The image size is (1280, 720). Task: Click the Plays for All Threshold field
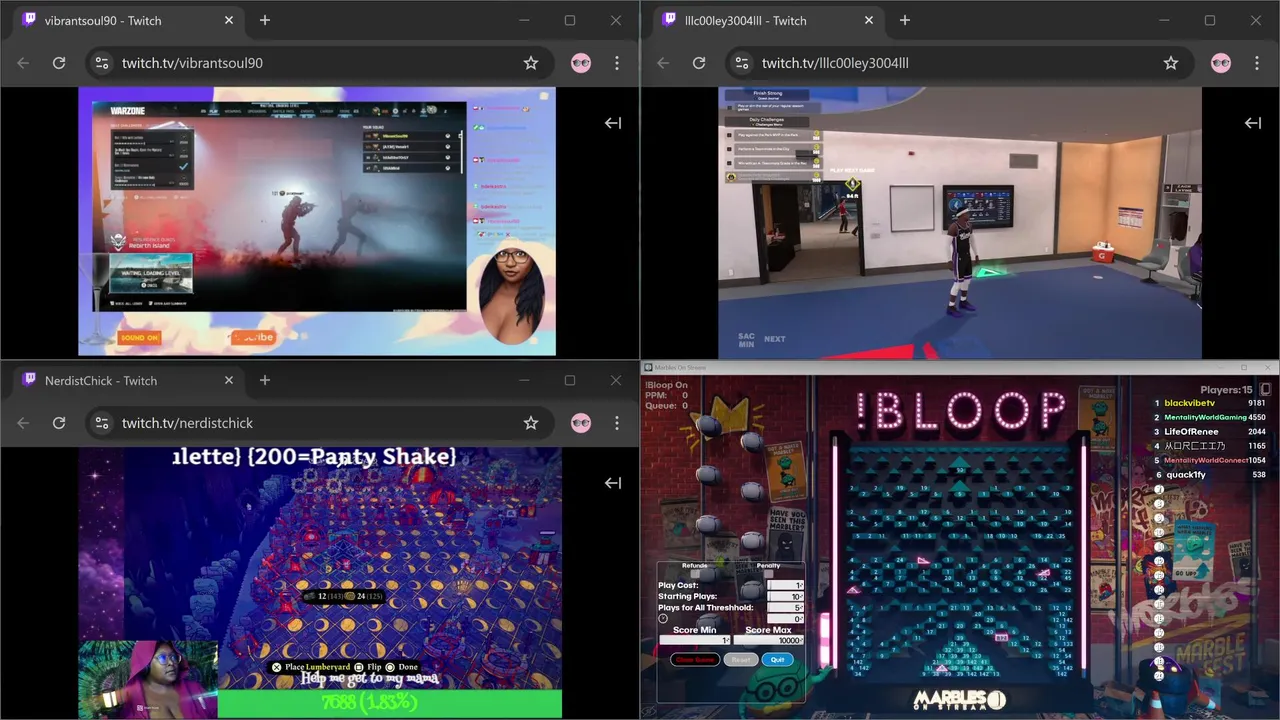coord(785,607)
